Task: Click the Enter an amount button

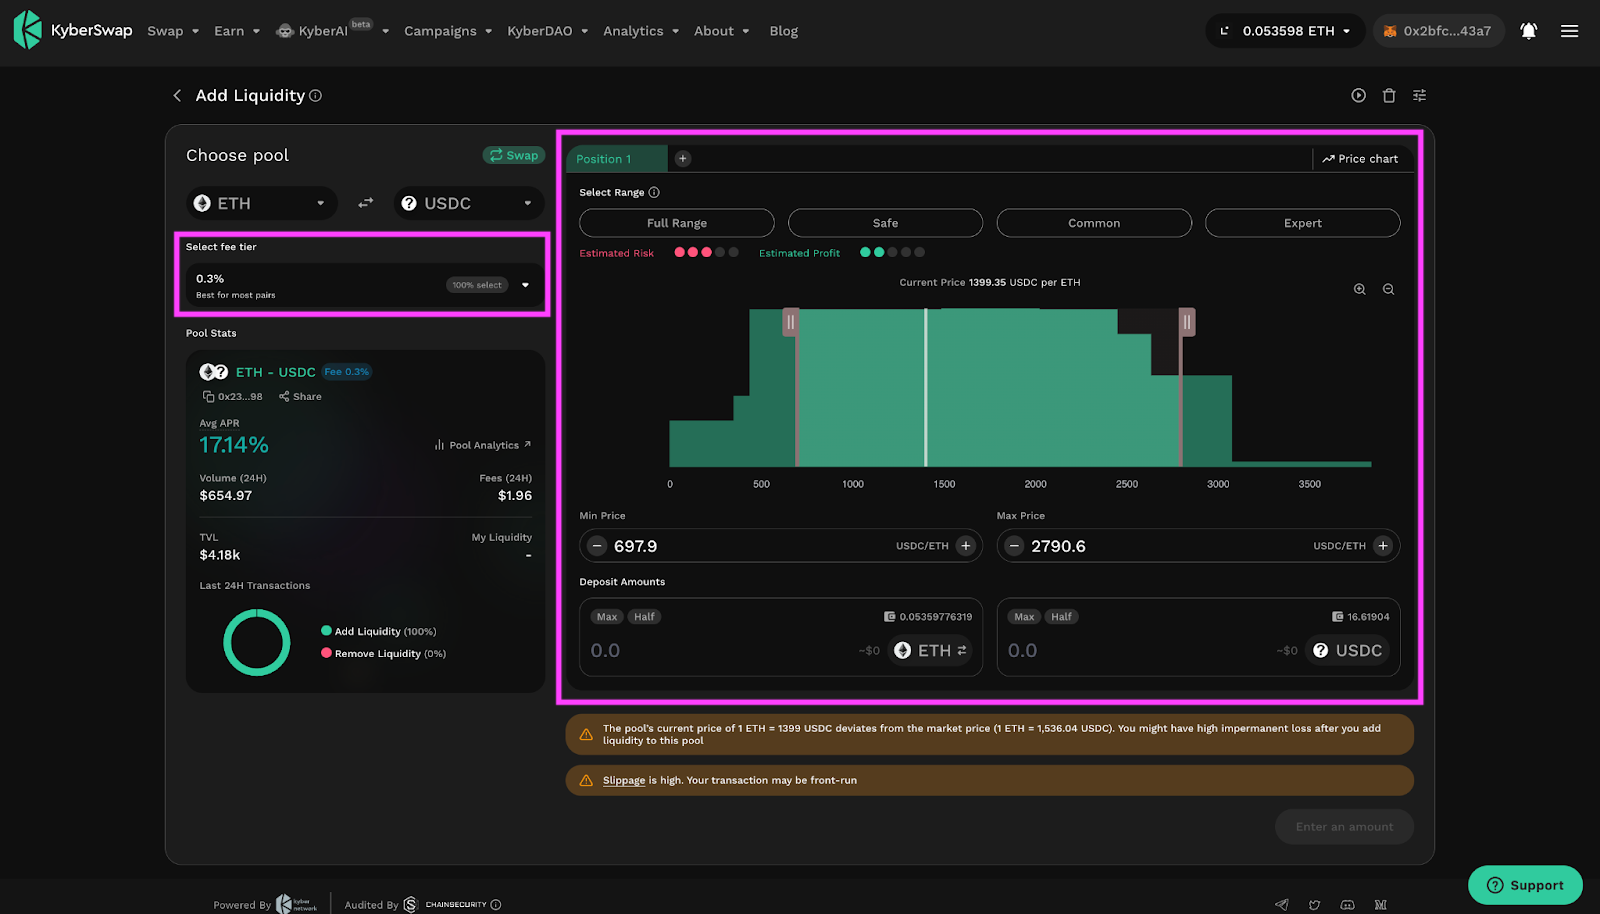Action: click(1344, 827)
